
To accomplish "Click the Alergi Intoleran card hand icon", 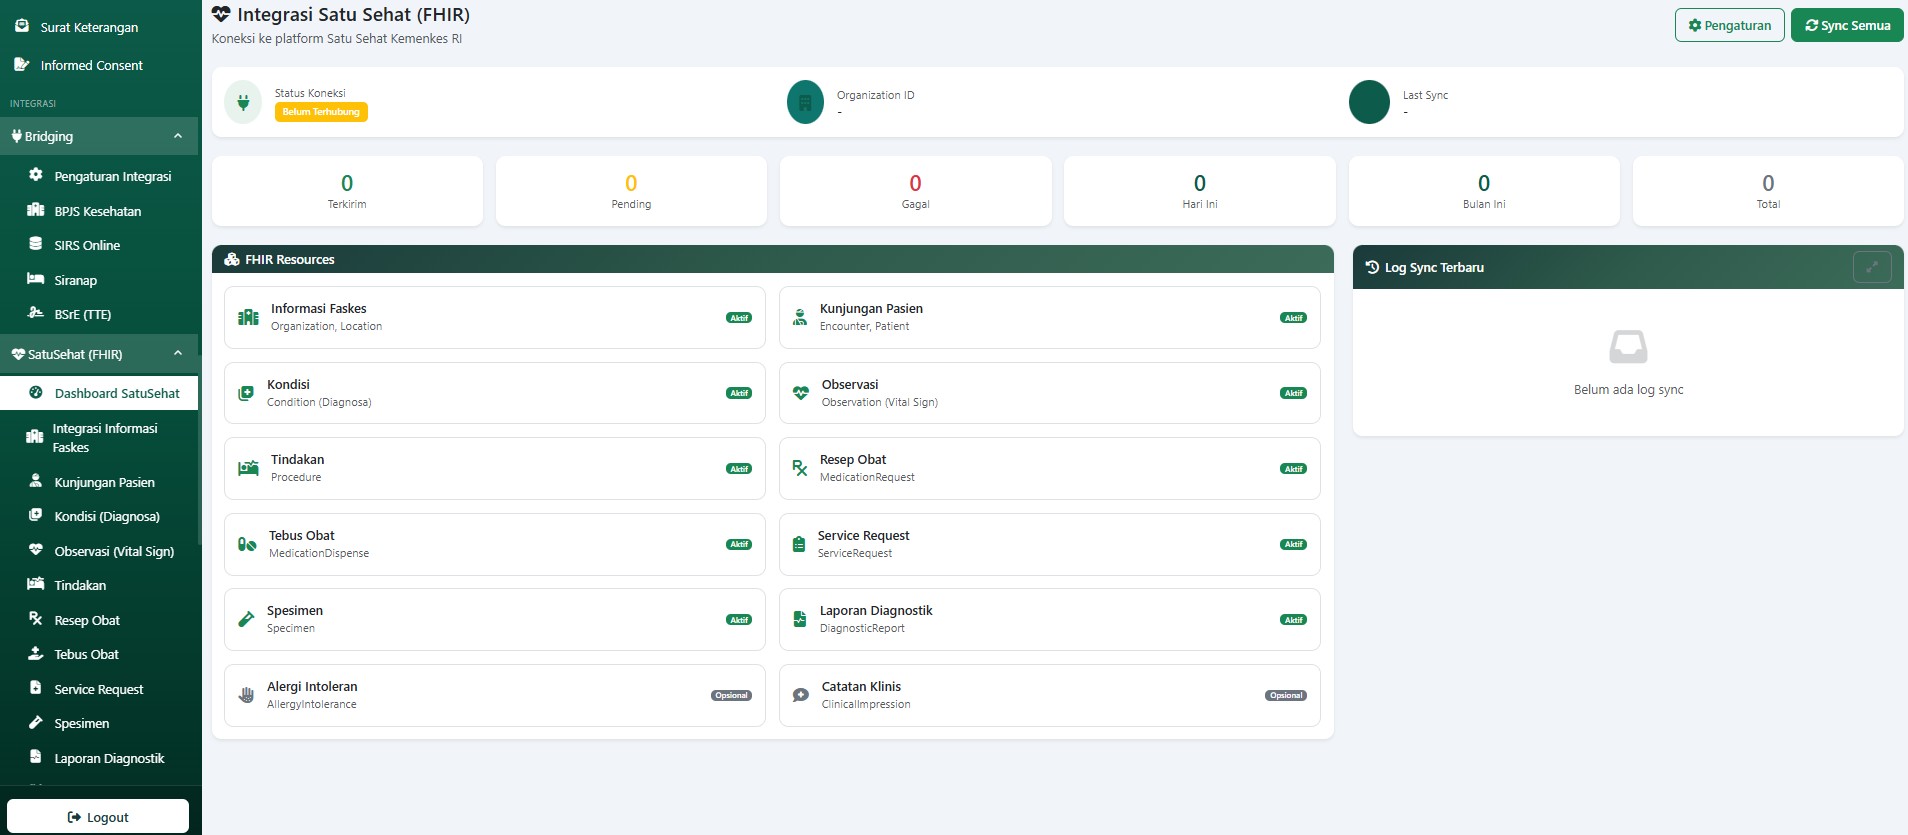I will 246,695.
